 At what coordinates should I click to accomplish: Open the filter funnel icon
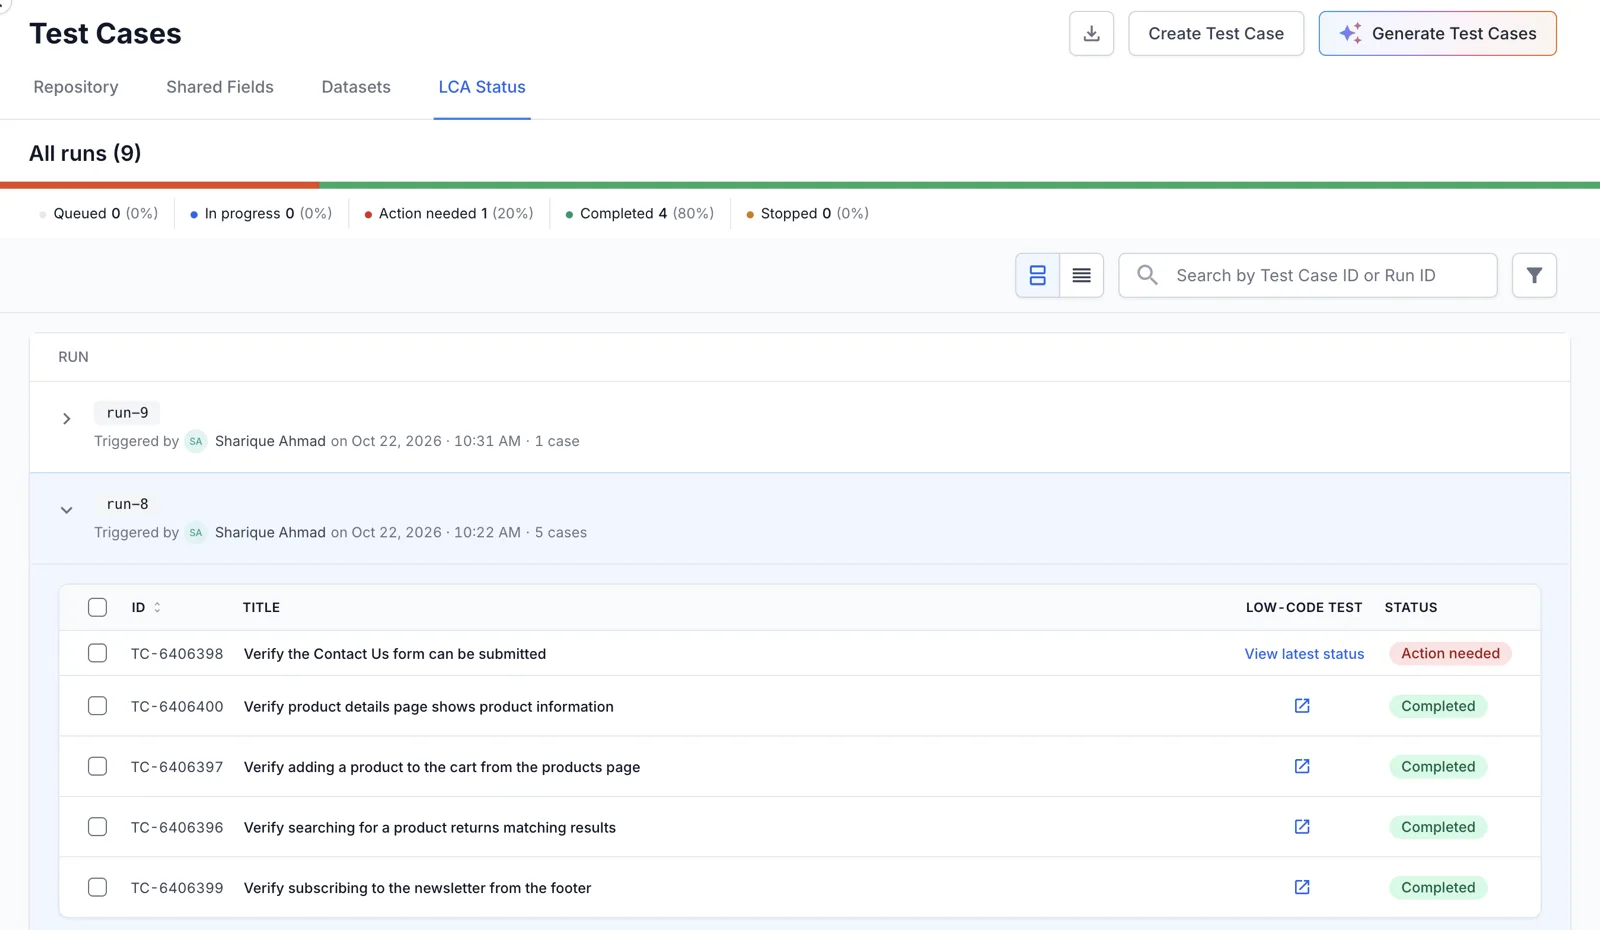1534,275
